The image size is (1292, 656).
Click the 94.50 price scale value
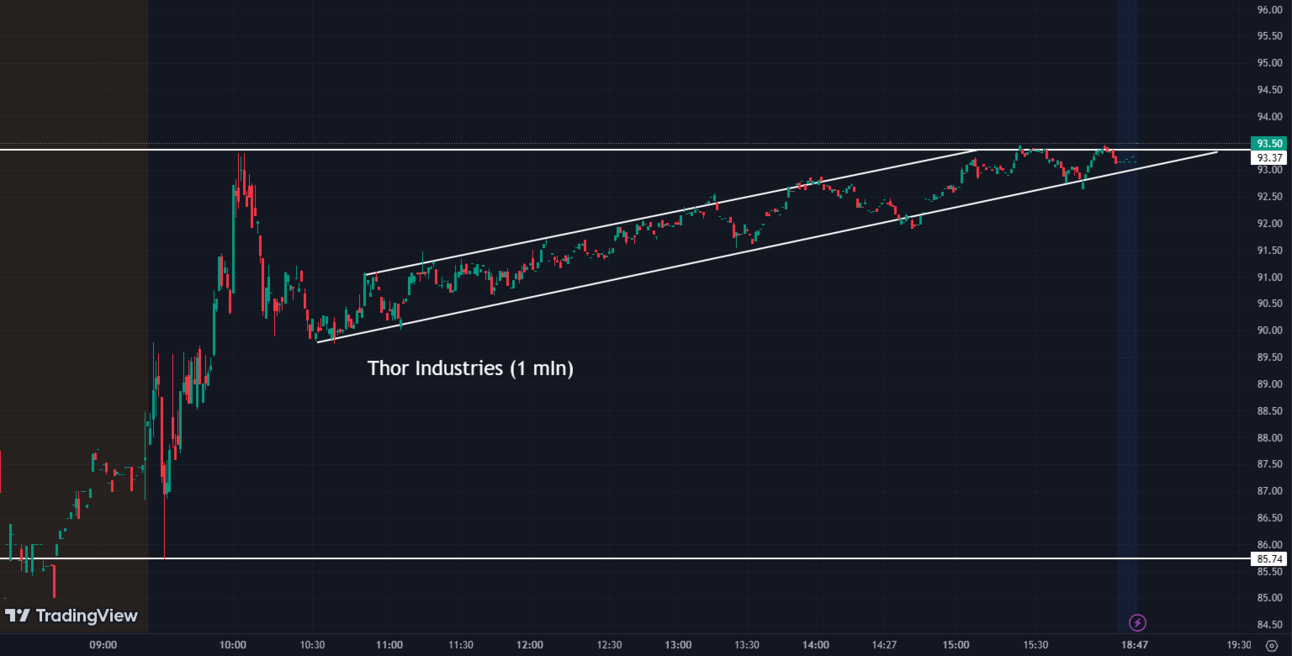click(1269, 90)
